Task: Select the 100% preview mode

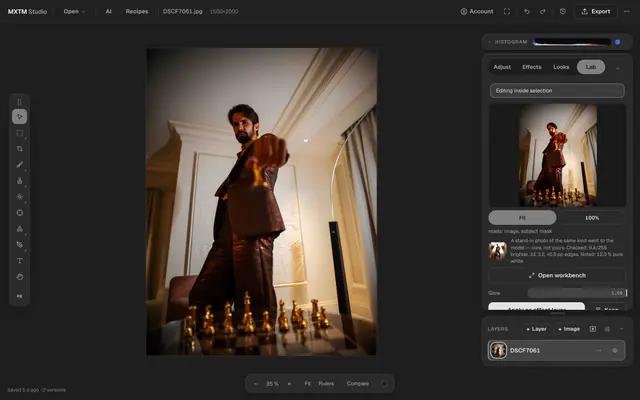Action: pos(592,218)
